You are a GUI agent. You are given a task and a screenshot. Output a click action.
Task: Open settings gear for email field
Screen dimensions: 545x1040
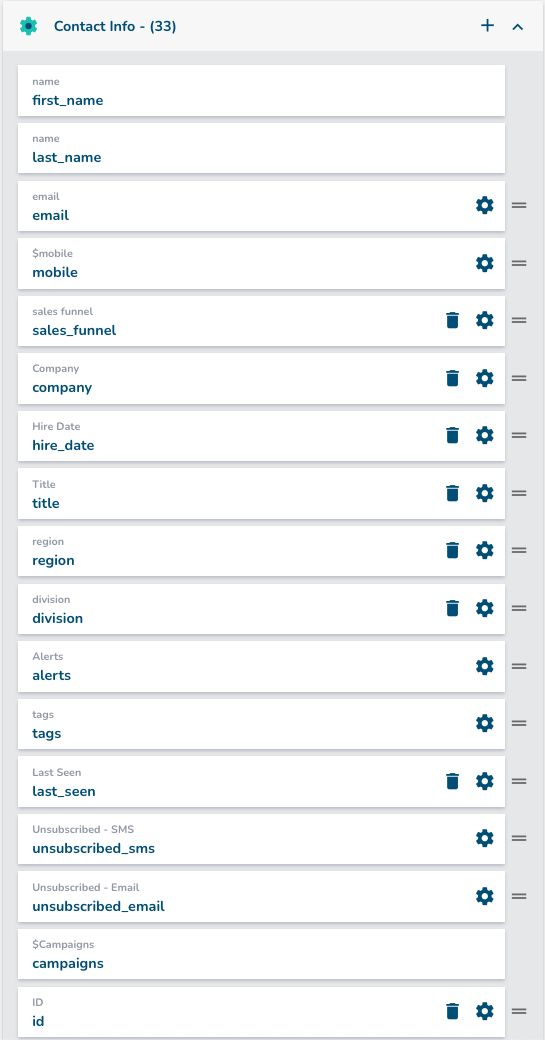click(x=485, y=206)
